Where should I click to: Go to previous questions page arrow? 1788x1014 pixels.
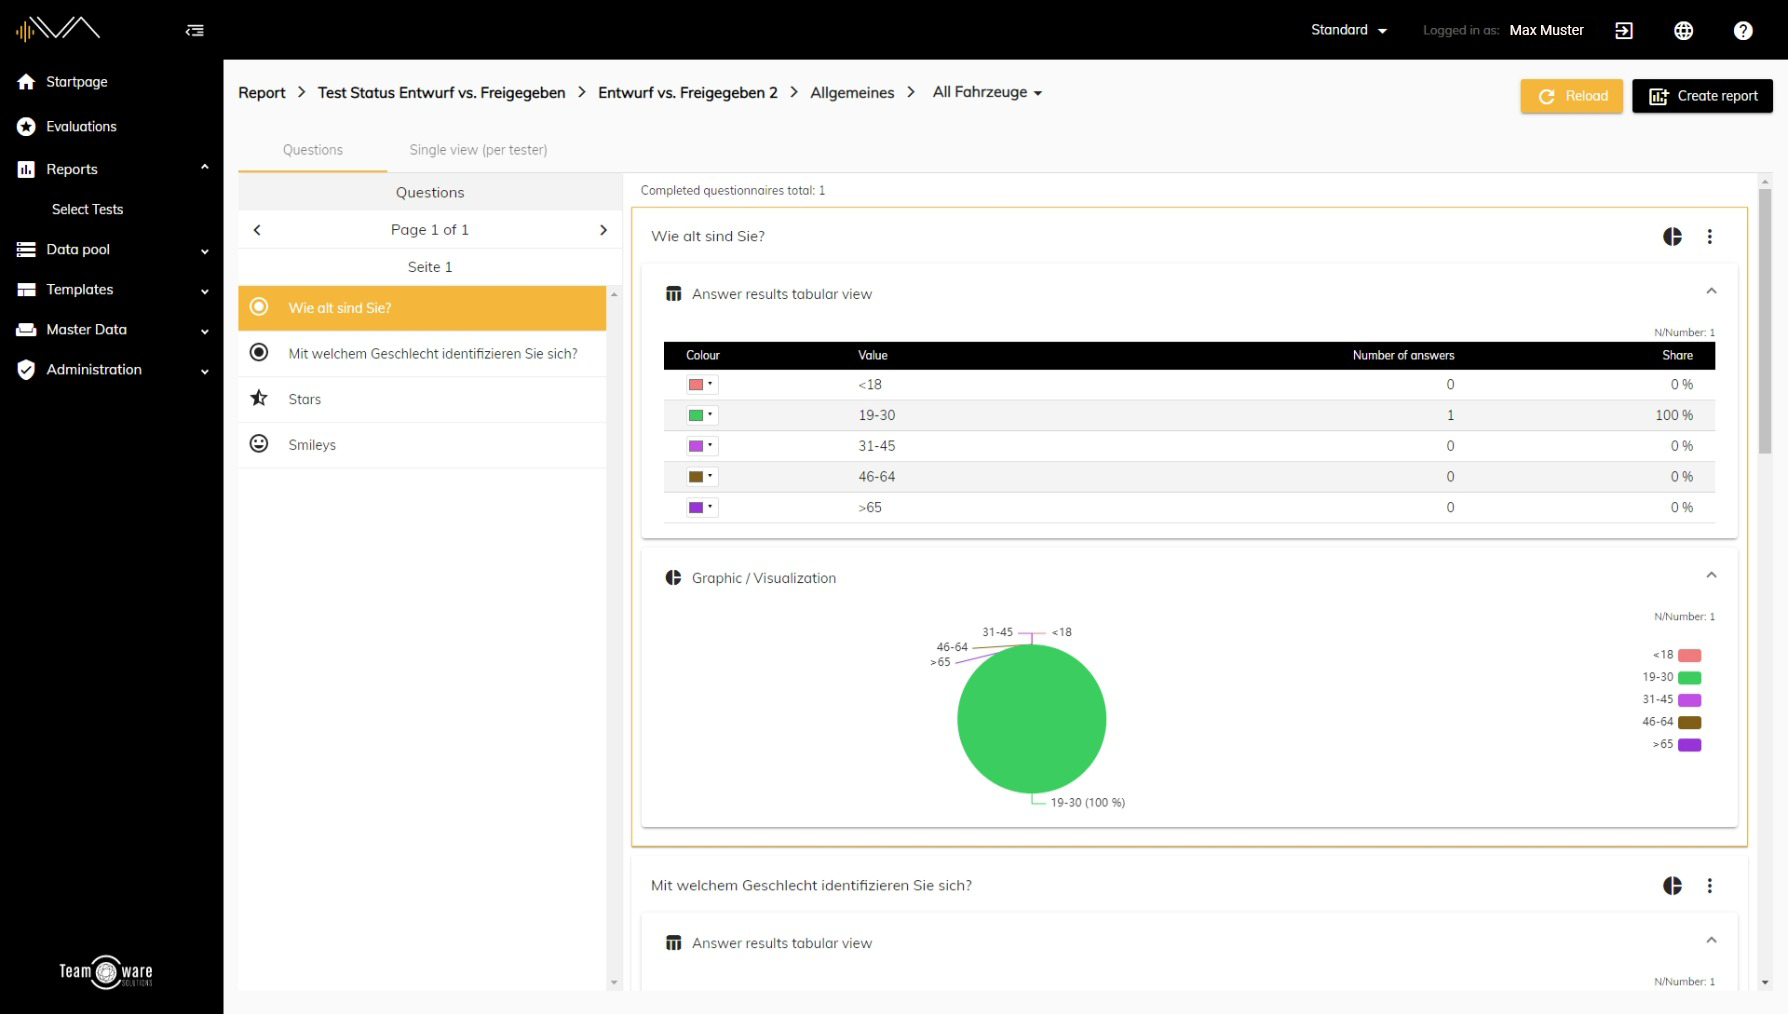[257, 229]
